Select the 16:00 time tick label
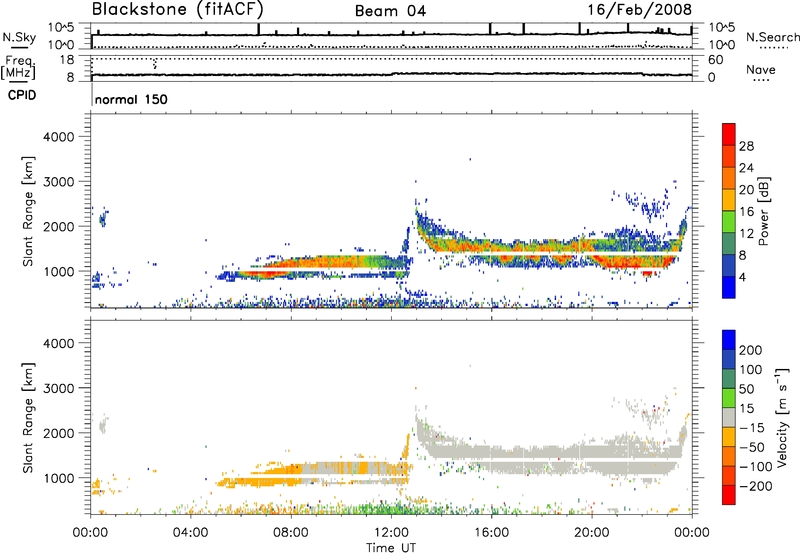The width and height of the screenshot is (800, 554). tap(491, 533)
